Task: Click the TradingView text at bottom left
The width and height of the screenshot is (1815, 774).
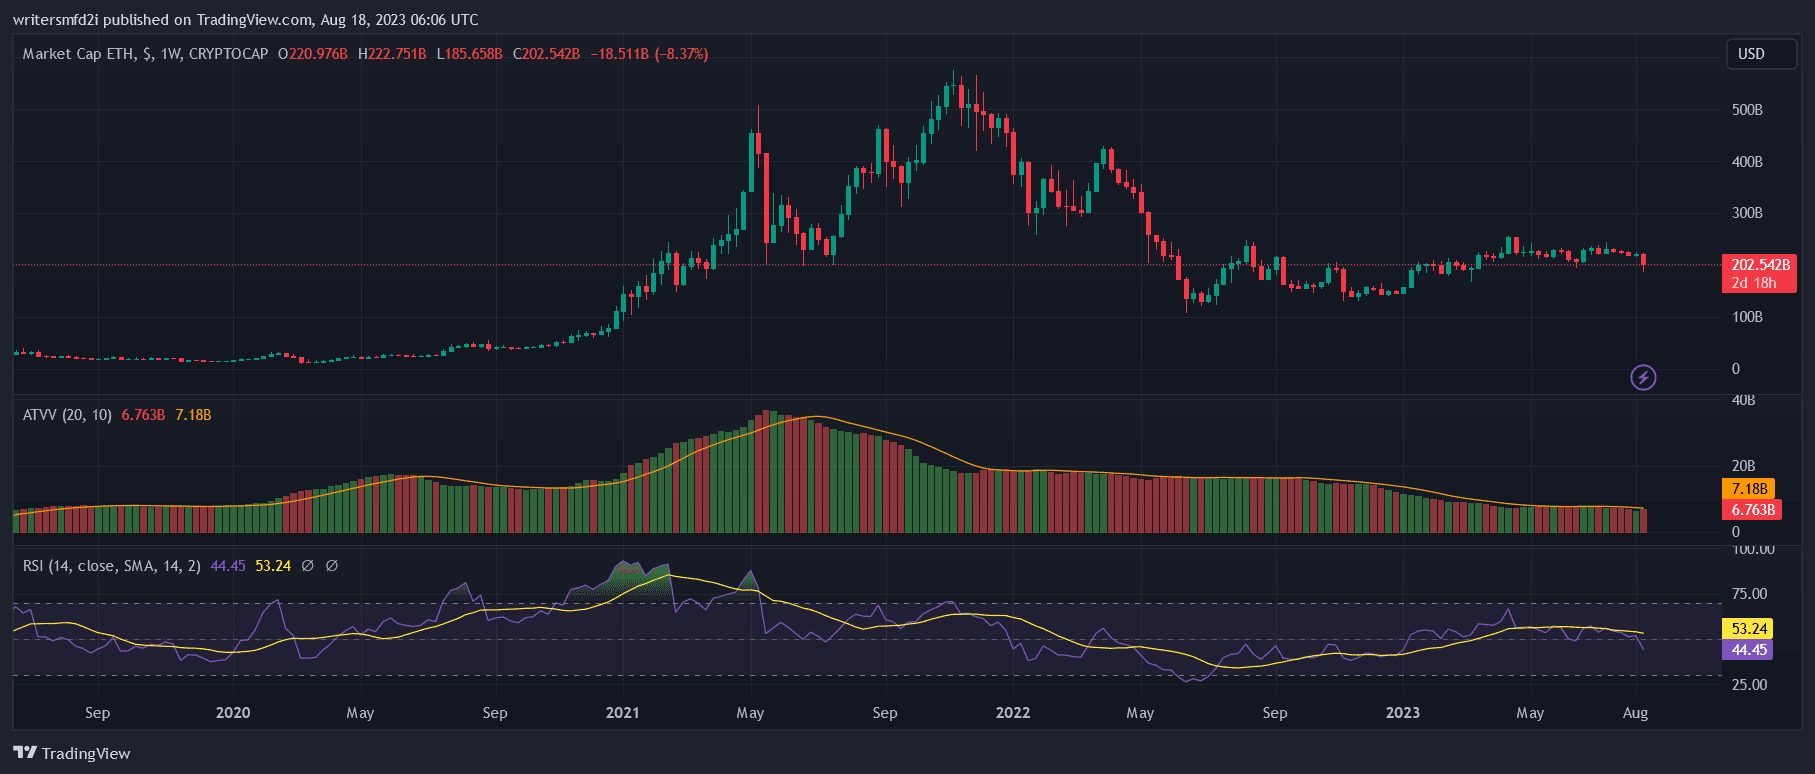Action: 86,754
